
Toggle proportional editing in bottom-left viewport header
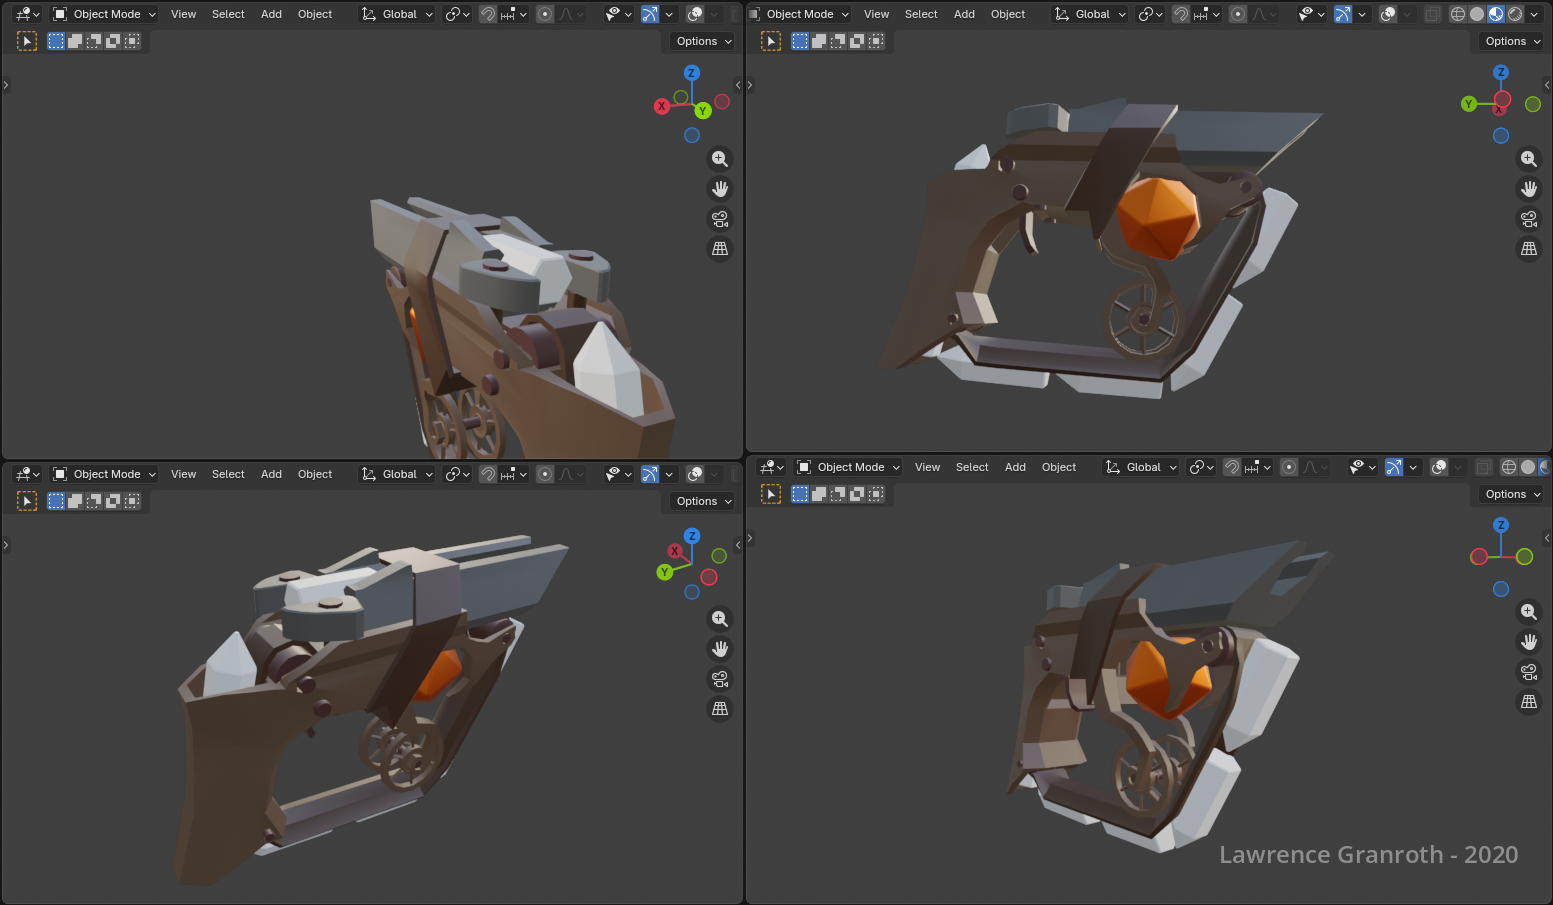545,474
